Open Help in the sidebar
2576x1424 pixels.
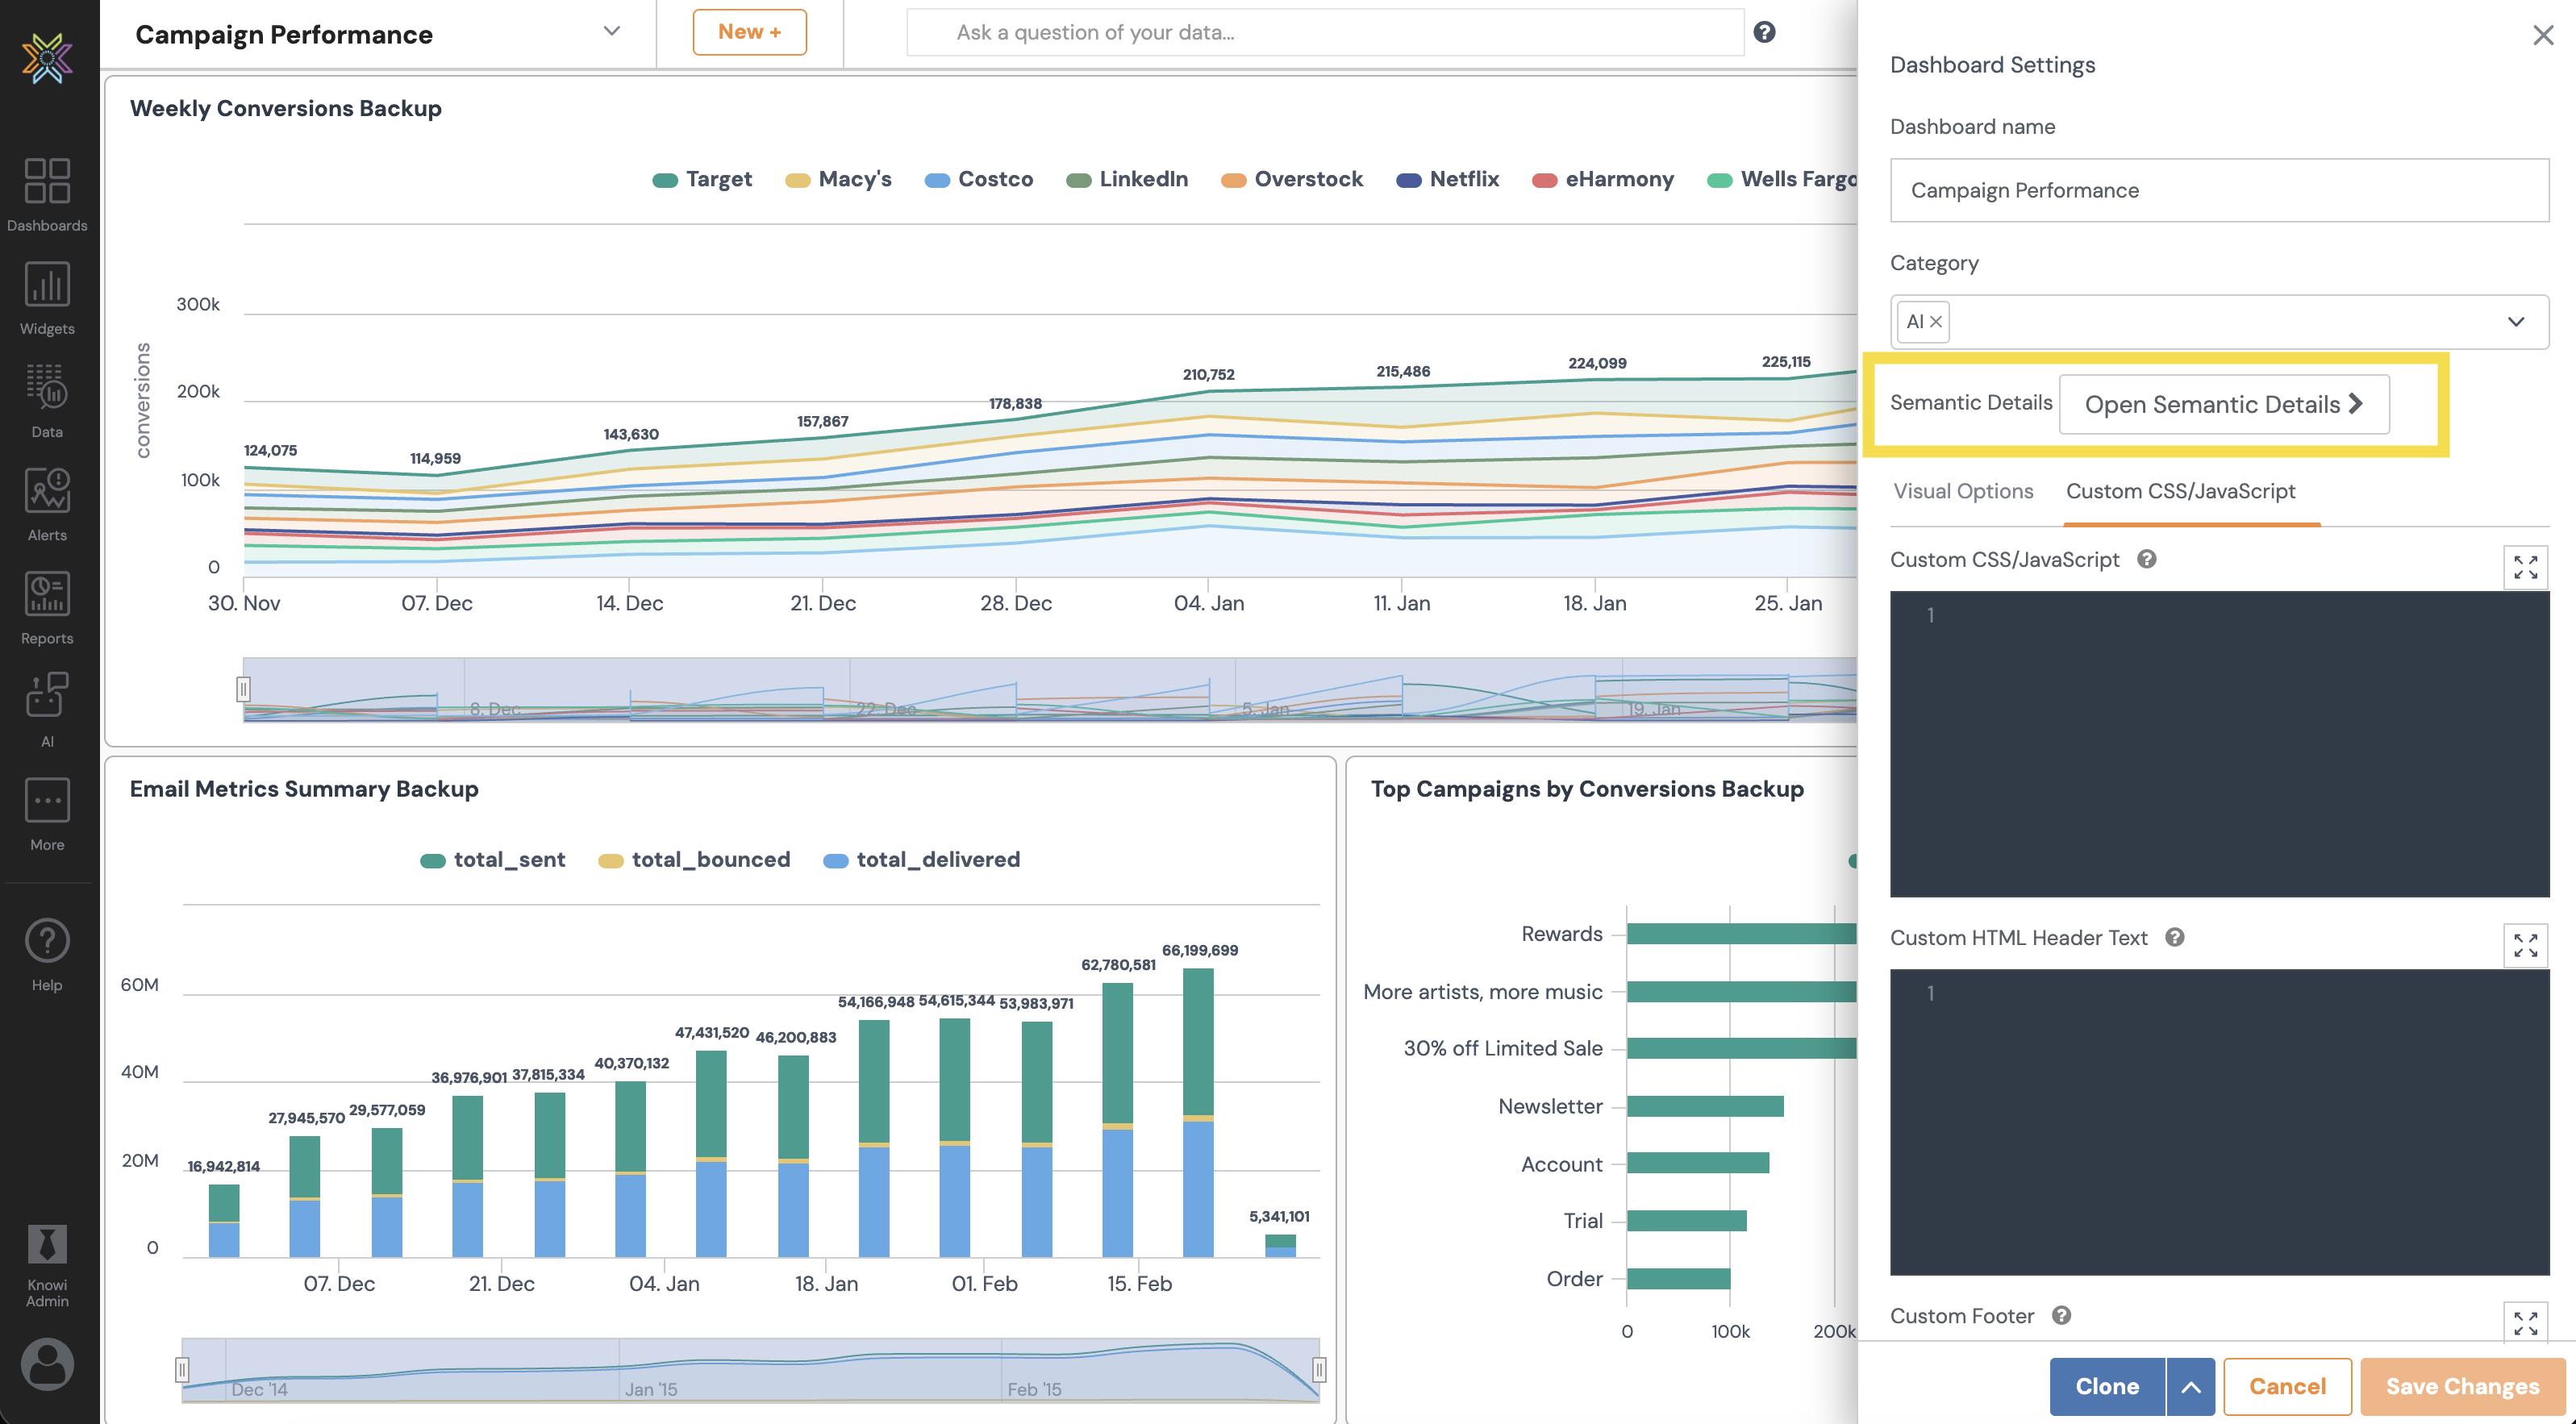[x=47, y=954]
